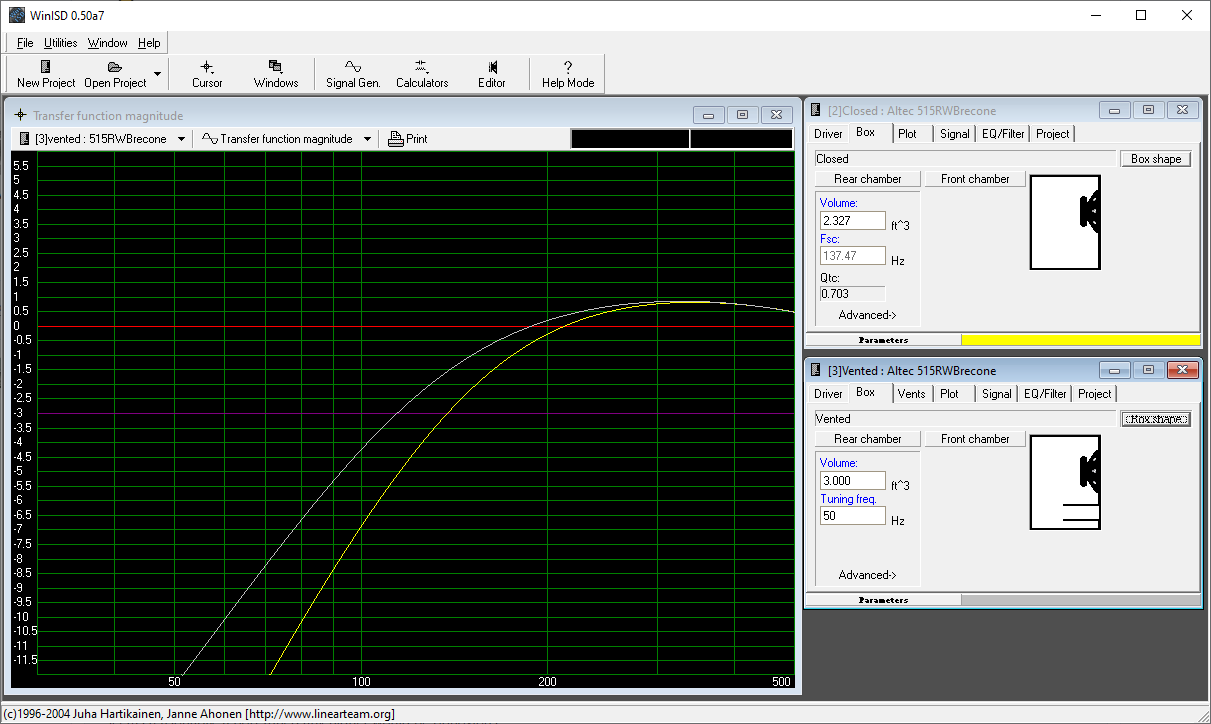Open the Editor tool
Viewport: 1211px width, 724px height.
tap(491, 74)
